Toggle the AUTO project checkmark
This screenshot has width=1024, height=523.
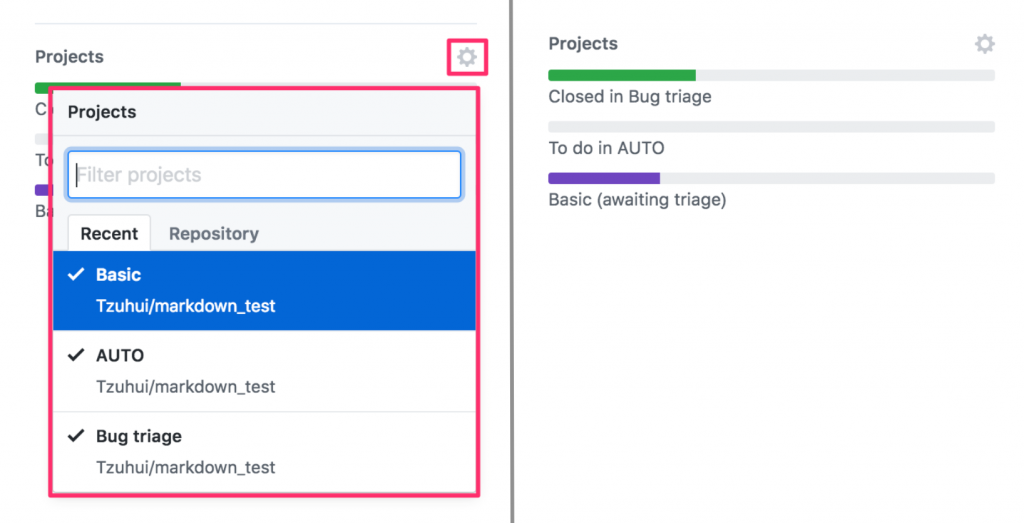[76, 355]
